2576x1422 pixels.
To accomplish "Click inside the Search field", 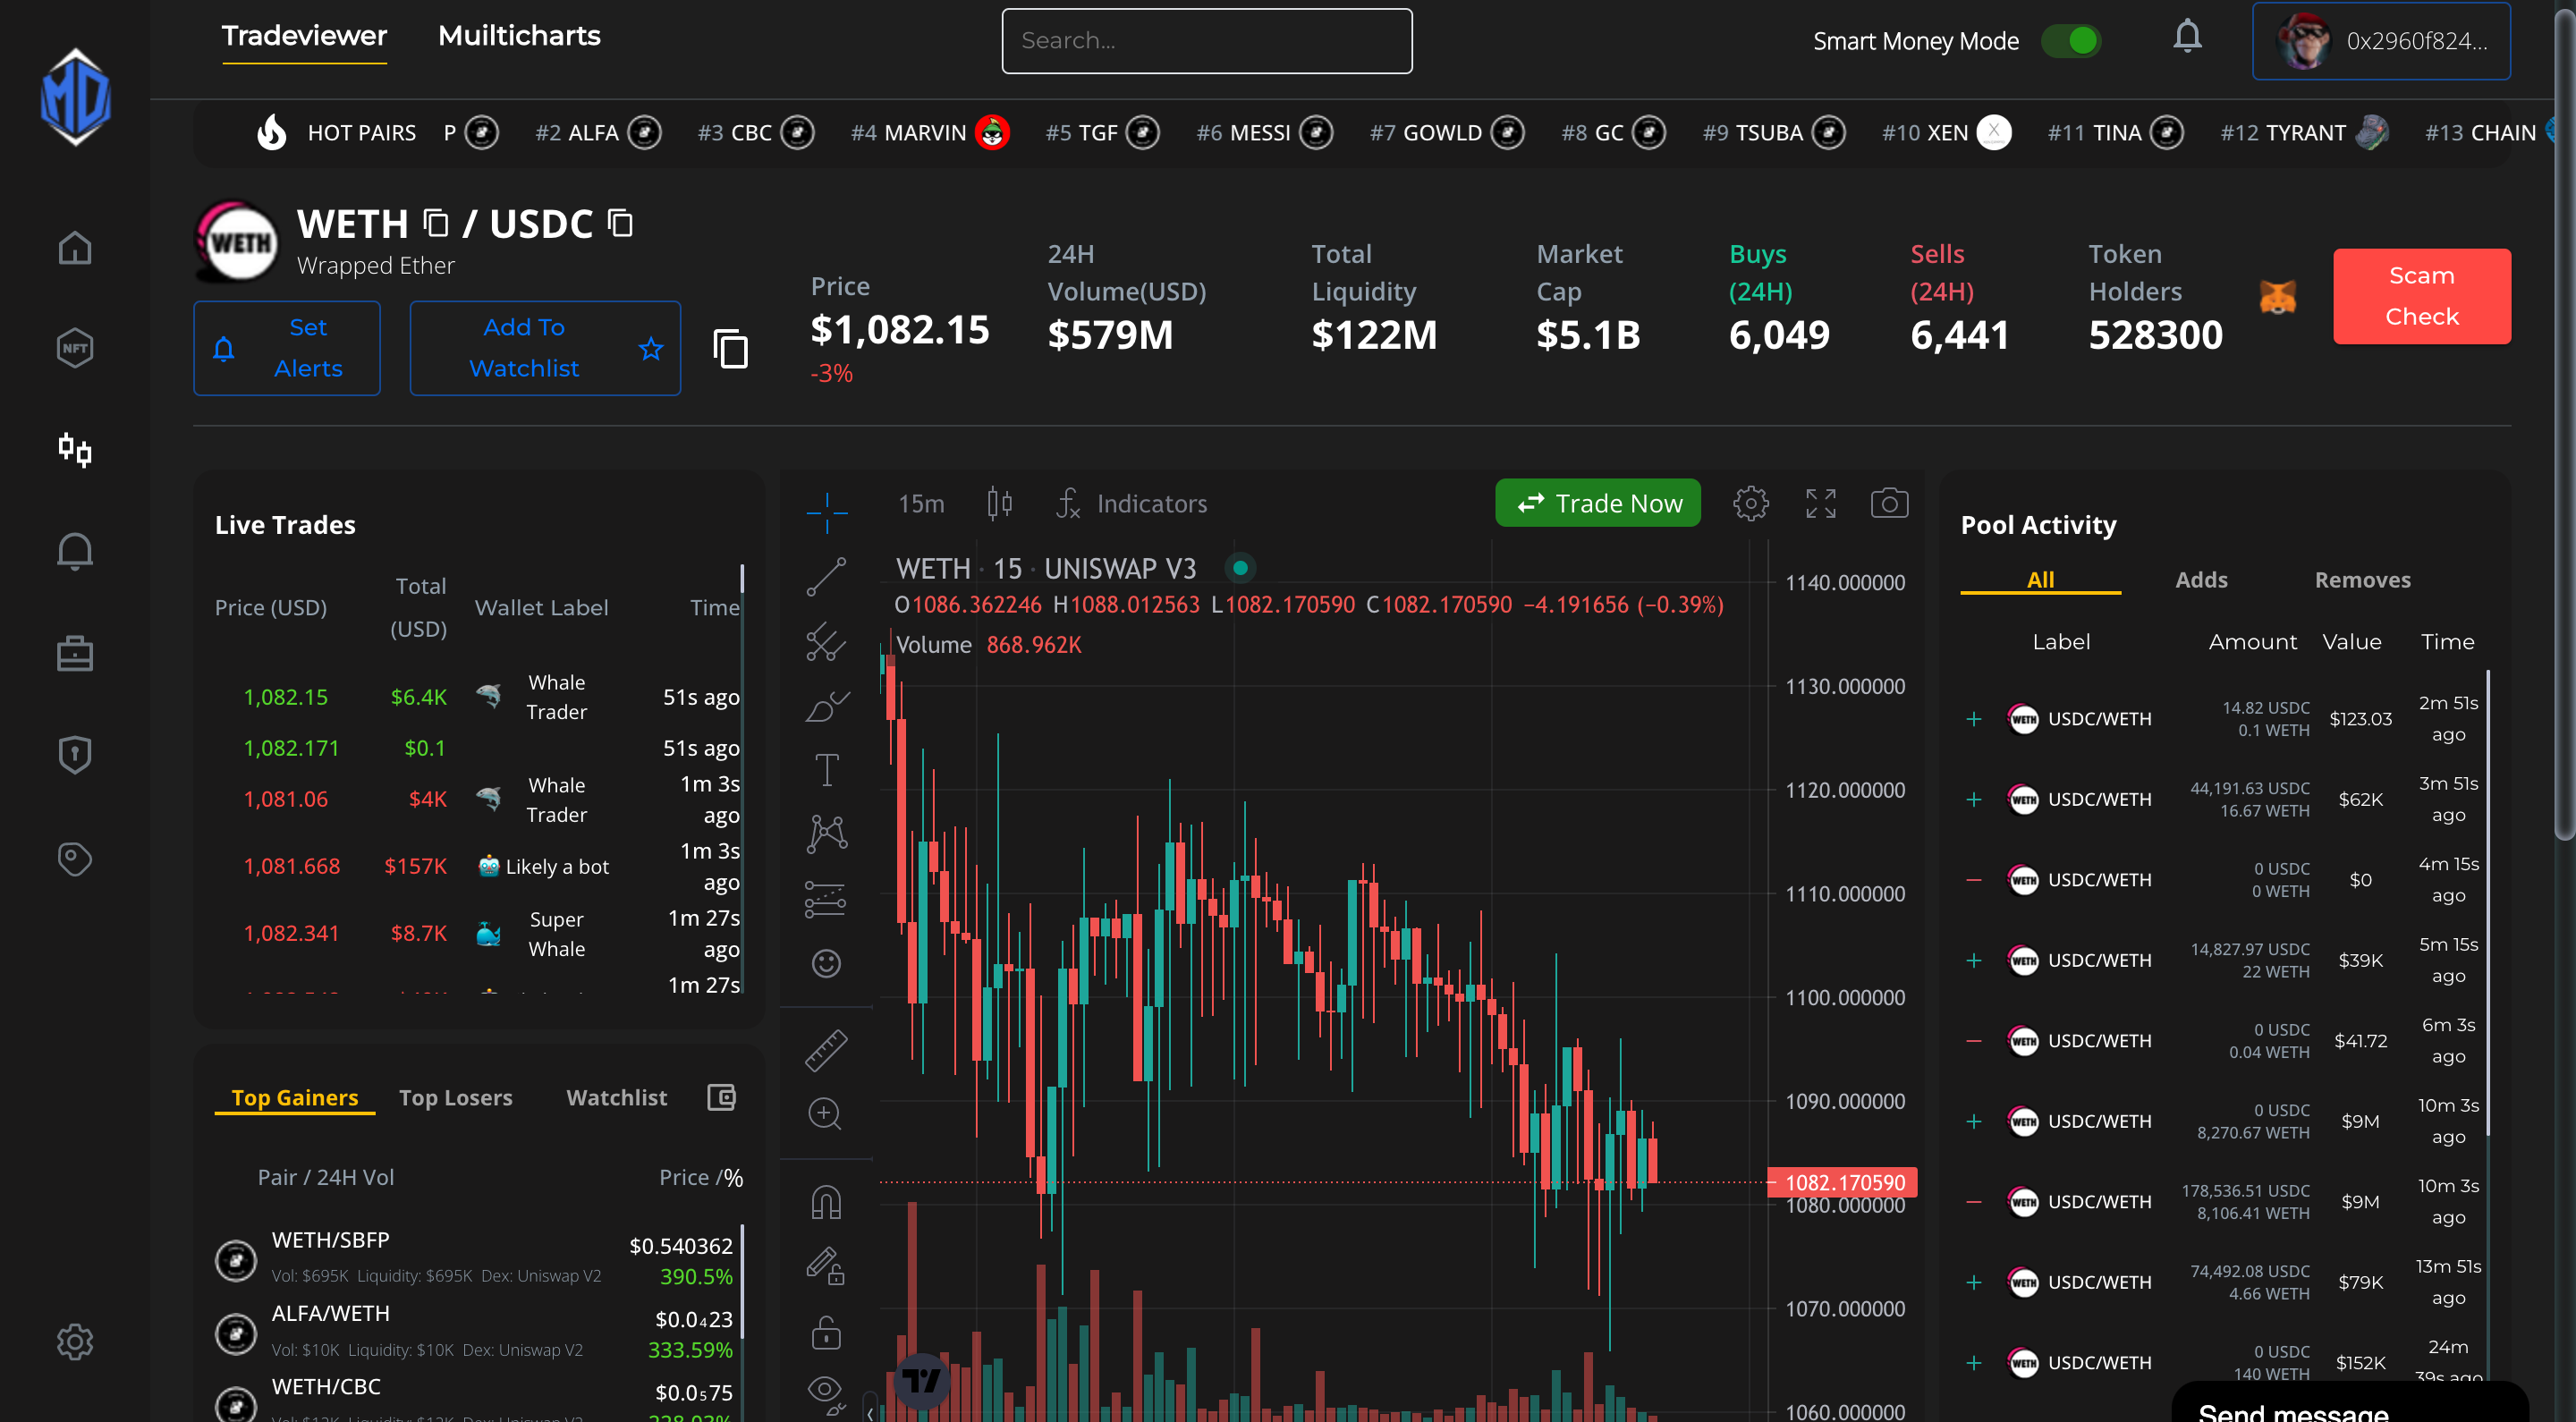I will tap(1206, 41).
